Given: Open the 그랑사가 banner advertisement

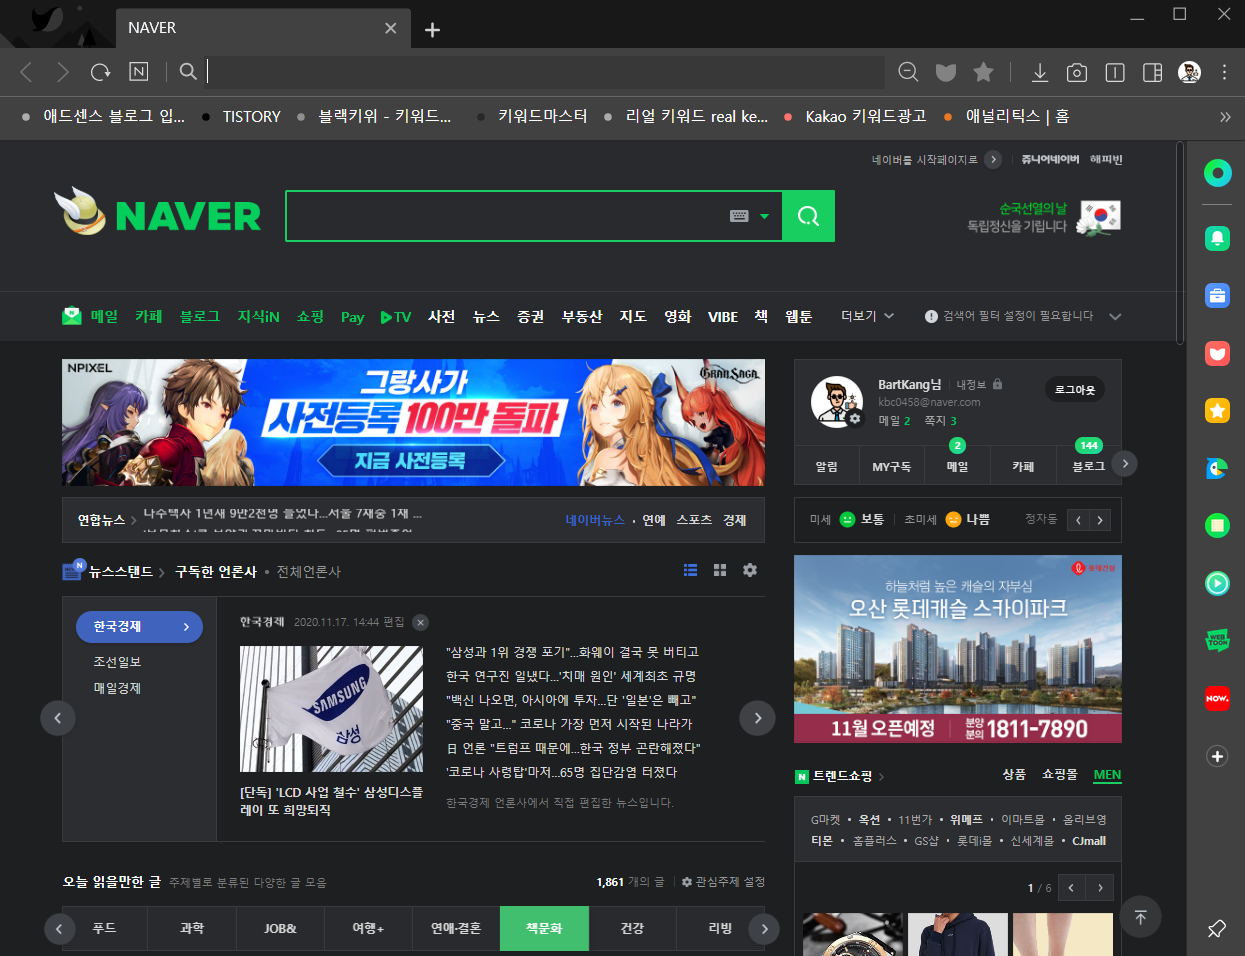Looking at the screenshot, I should (x=413, y=422).
